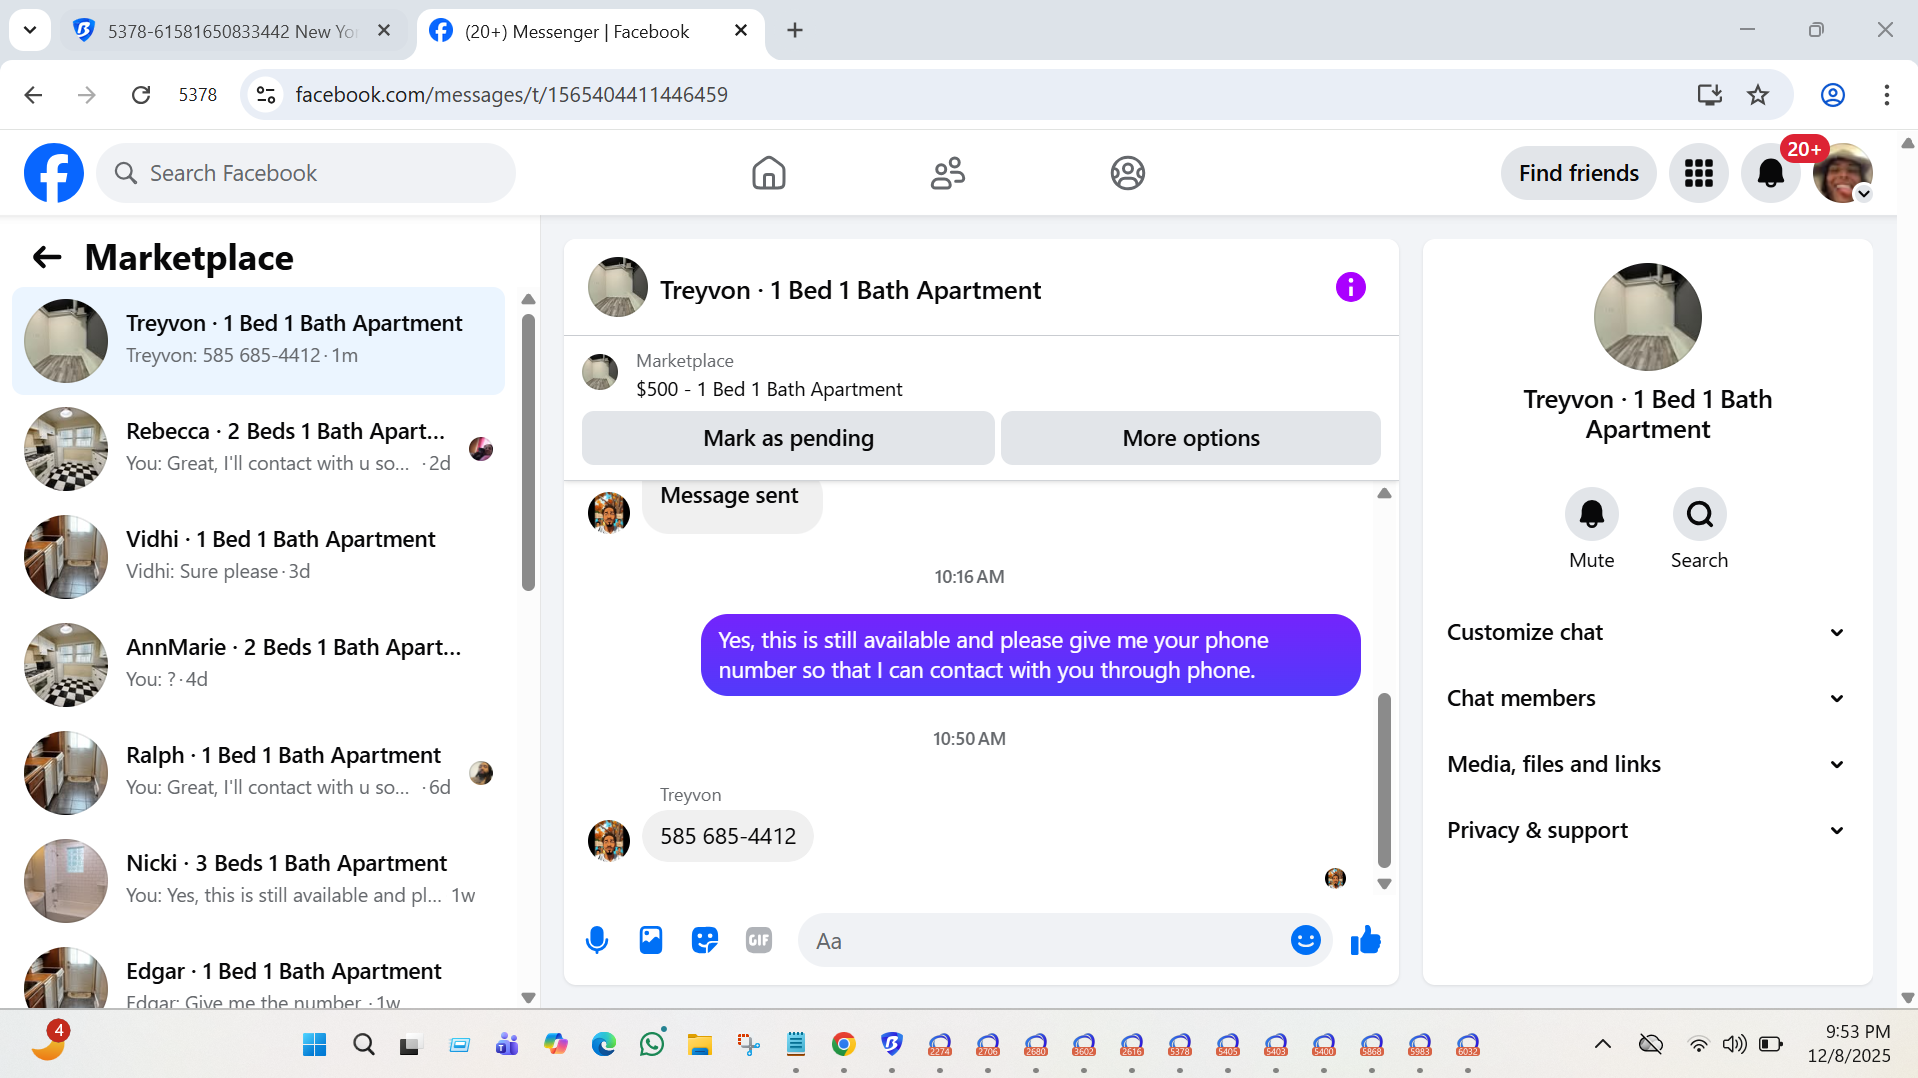The width and height of the screenshot is (1918, 1078).
Task: Click the Facebook logo
Action: tap(54, 173)
